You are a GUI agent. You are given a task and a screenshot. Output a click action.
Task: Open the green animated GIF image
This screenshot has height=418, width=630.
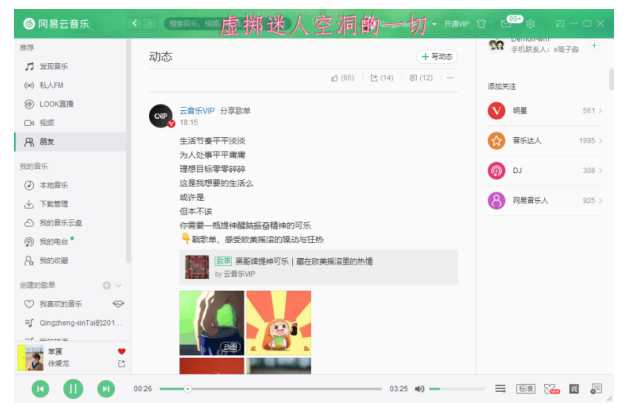coord(212,323)
